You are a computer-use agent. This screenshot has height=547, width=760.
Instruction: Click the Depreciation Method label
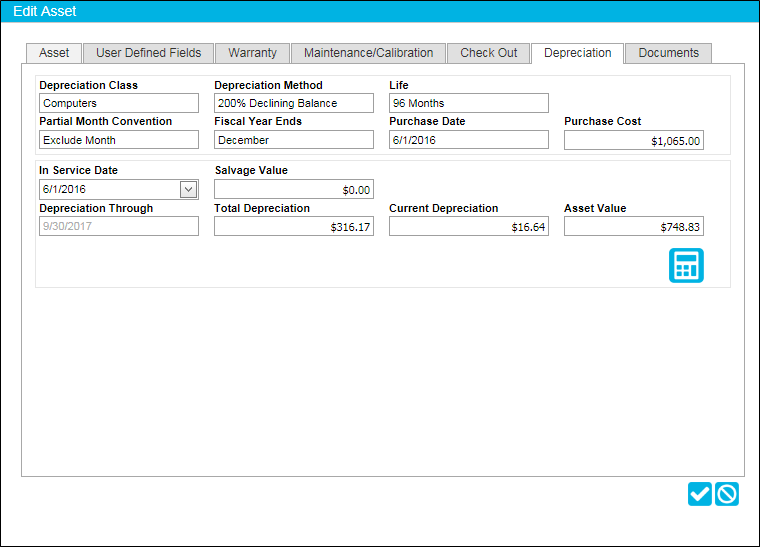tap(268, 85)
